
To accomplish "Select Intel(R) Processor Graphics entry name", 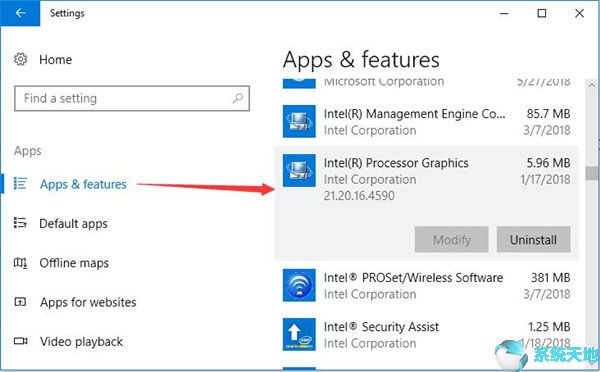I will click(396, 163).
